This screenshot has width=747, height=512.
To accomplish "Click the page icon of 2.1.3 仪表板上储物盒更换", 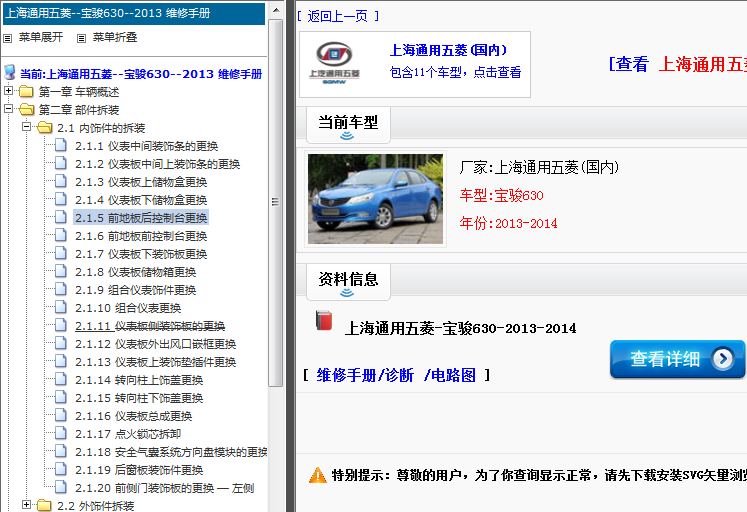I will click(x=61, y=181).
